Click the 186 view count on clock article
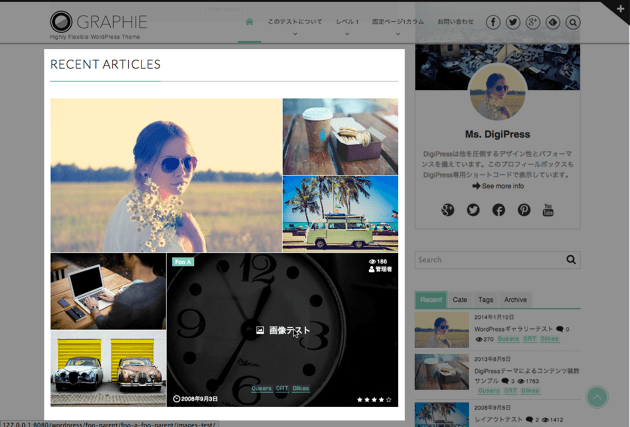 378,262
